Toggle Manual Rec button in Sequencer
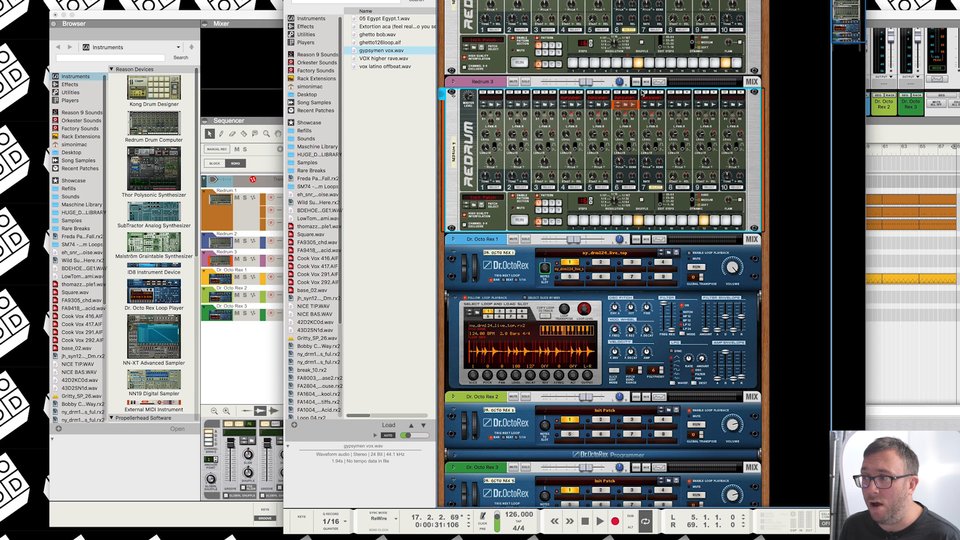Viewport: 960px width, 540px height. point(217,149)
